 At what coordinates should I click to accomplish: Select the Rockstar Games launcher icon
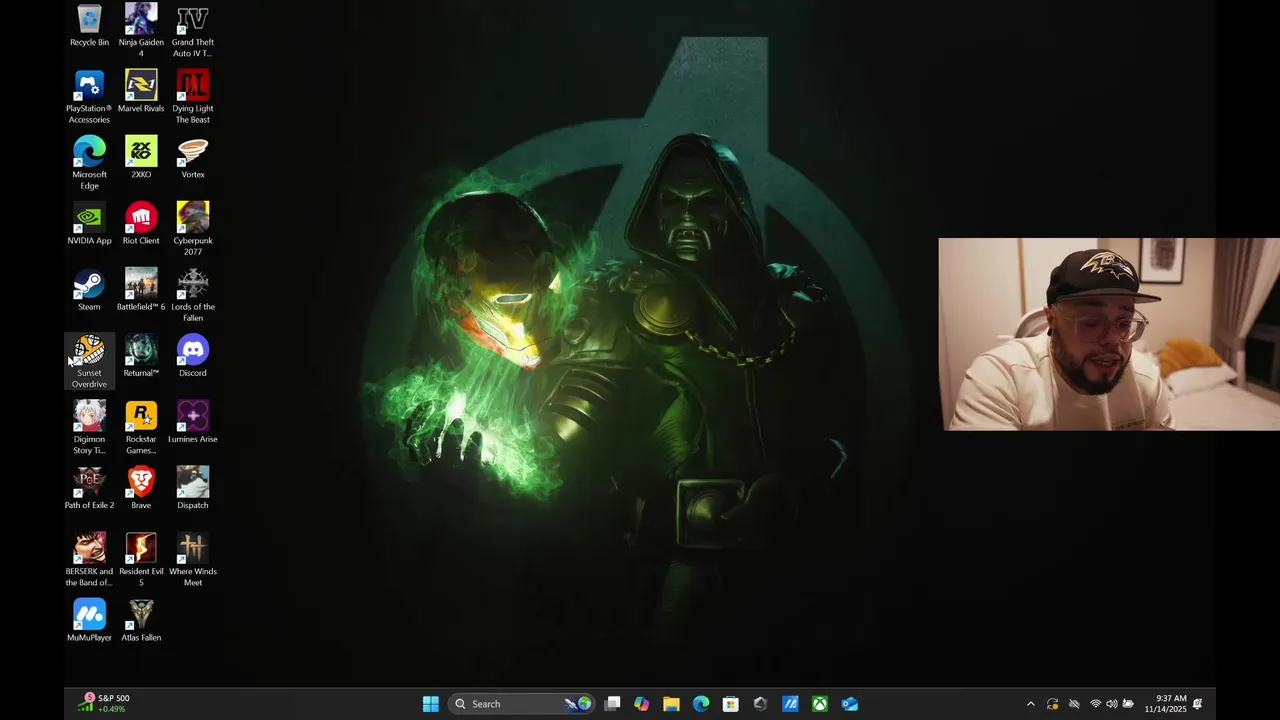coord(141,428)
